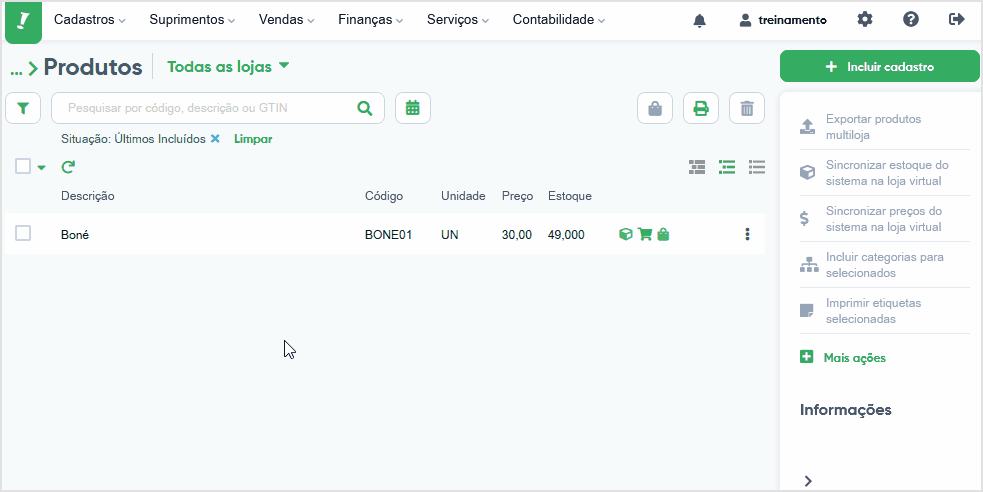Click the Boné shopping cart icon

point(644,234)
